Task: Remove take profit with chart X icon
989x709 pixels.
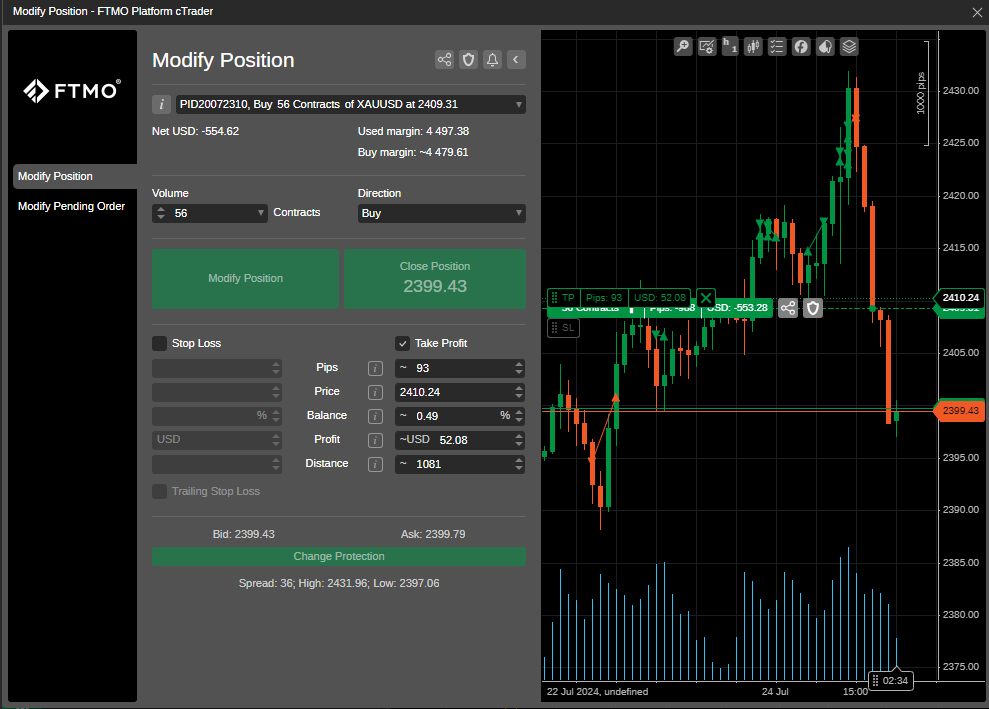Action: point(706,298)
